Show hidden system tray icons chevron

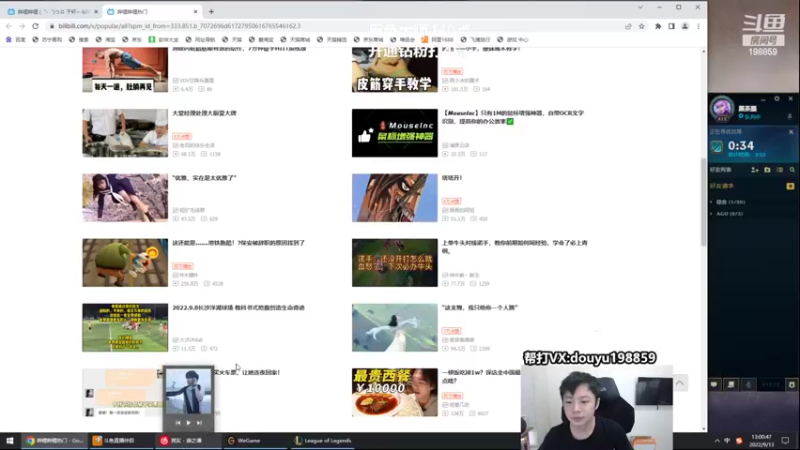click(717, 441)
